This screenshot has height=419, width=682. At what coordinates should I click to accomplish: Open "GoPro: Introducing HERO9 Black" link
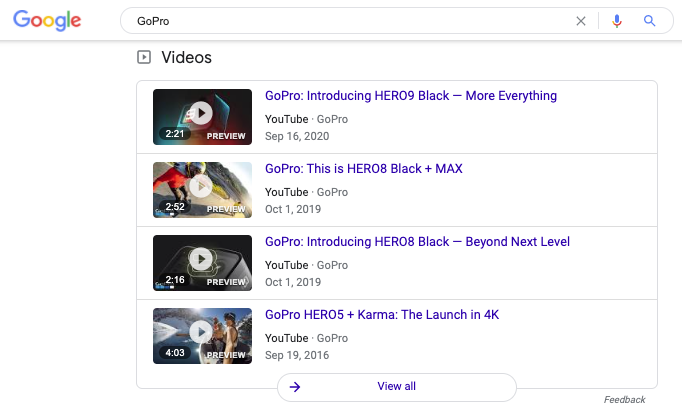point(410,96)
